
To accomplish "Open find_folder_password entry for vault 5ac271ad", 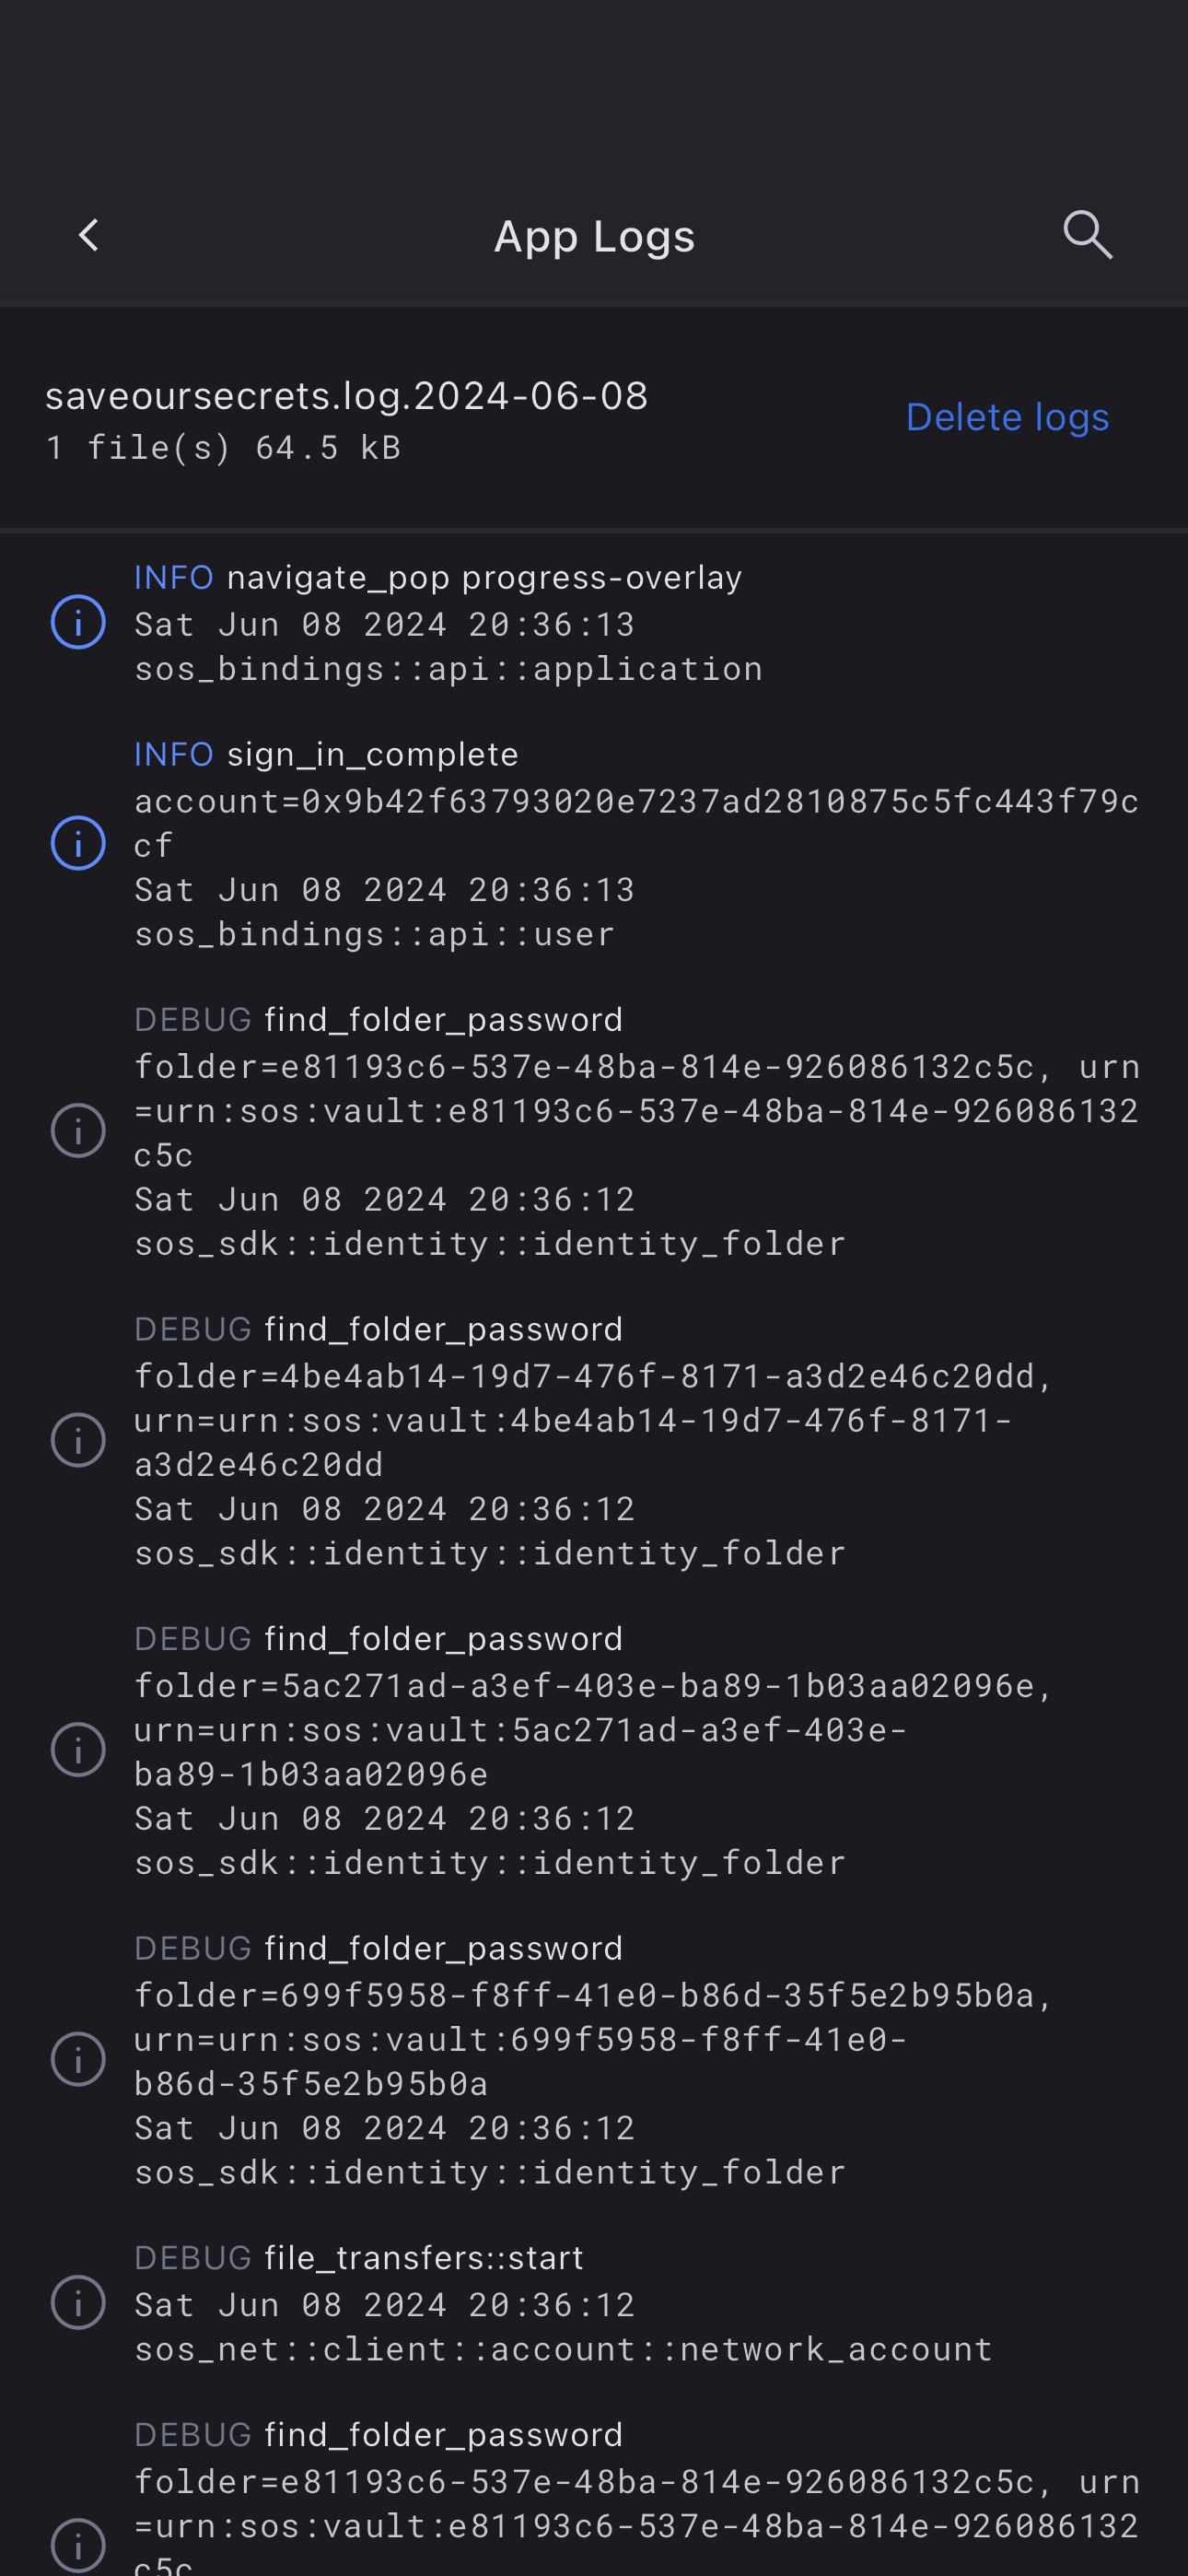I will [x=443, y=1639].
